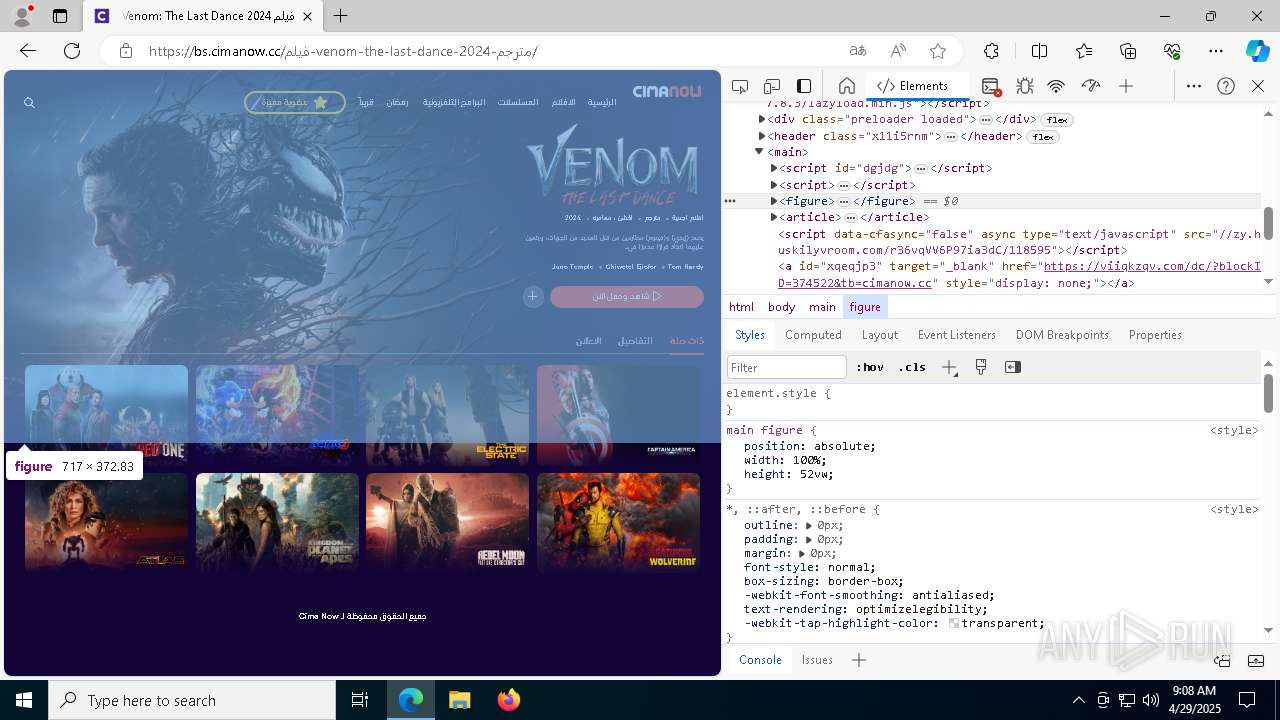The width and height of the screenshot is (1280, 720).
Task: Go back with the browser back arrow
Action: [28, 51]
